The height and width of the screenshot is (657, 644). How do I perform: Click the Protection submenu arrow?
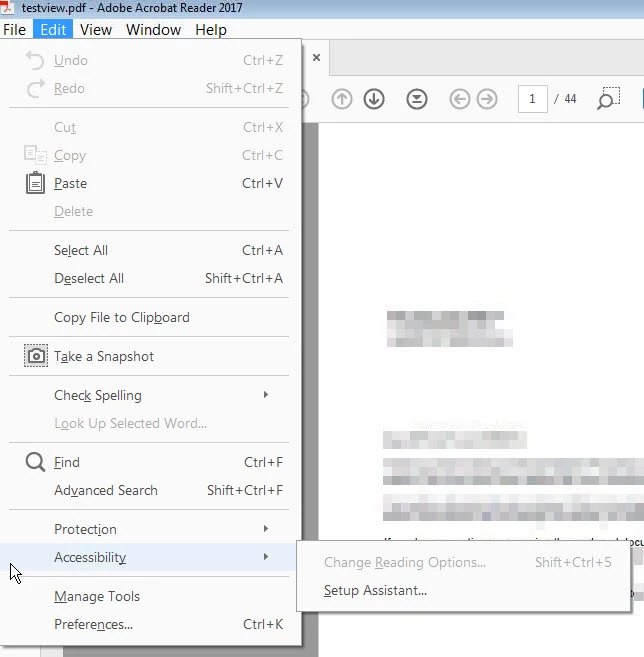tap(266, 529)
